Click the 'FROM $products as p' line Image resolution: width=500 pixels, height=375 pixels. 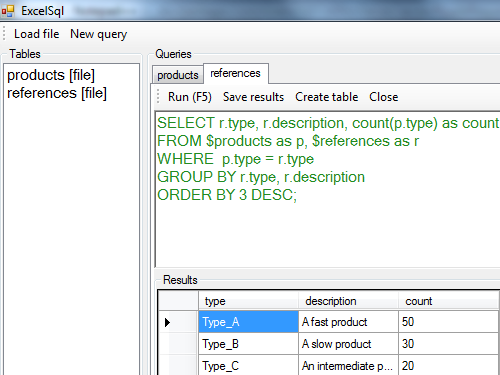click(x=288, y=141)
